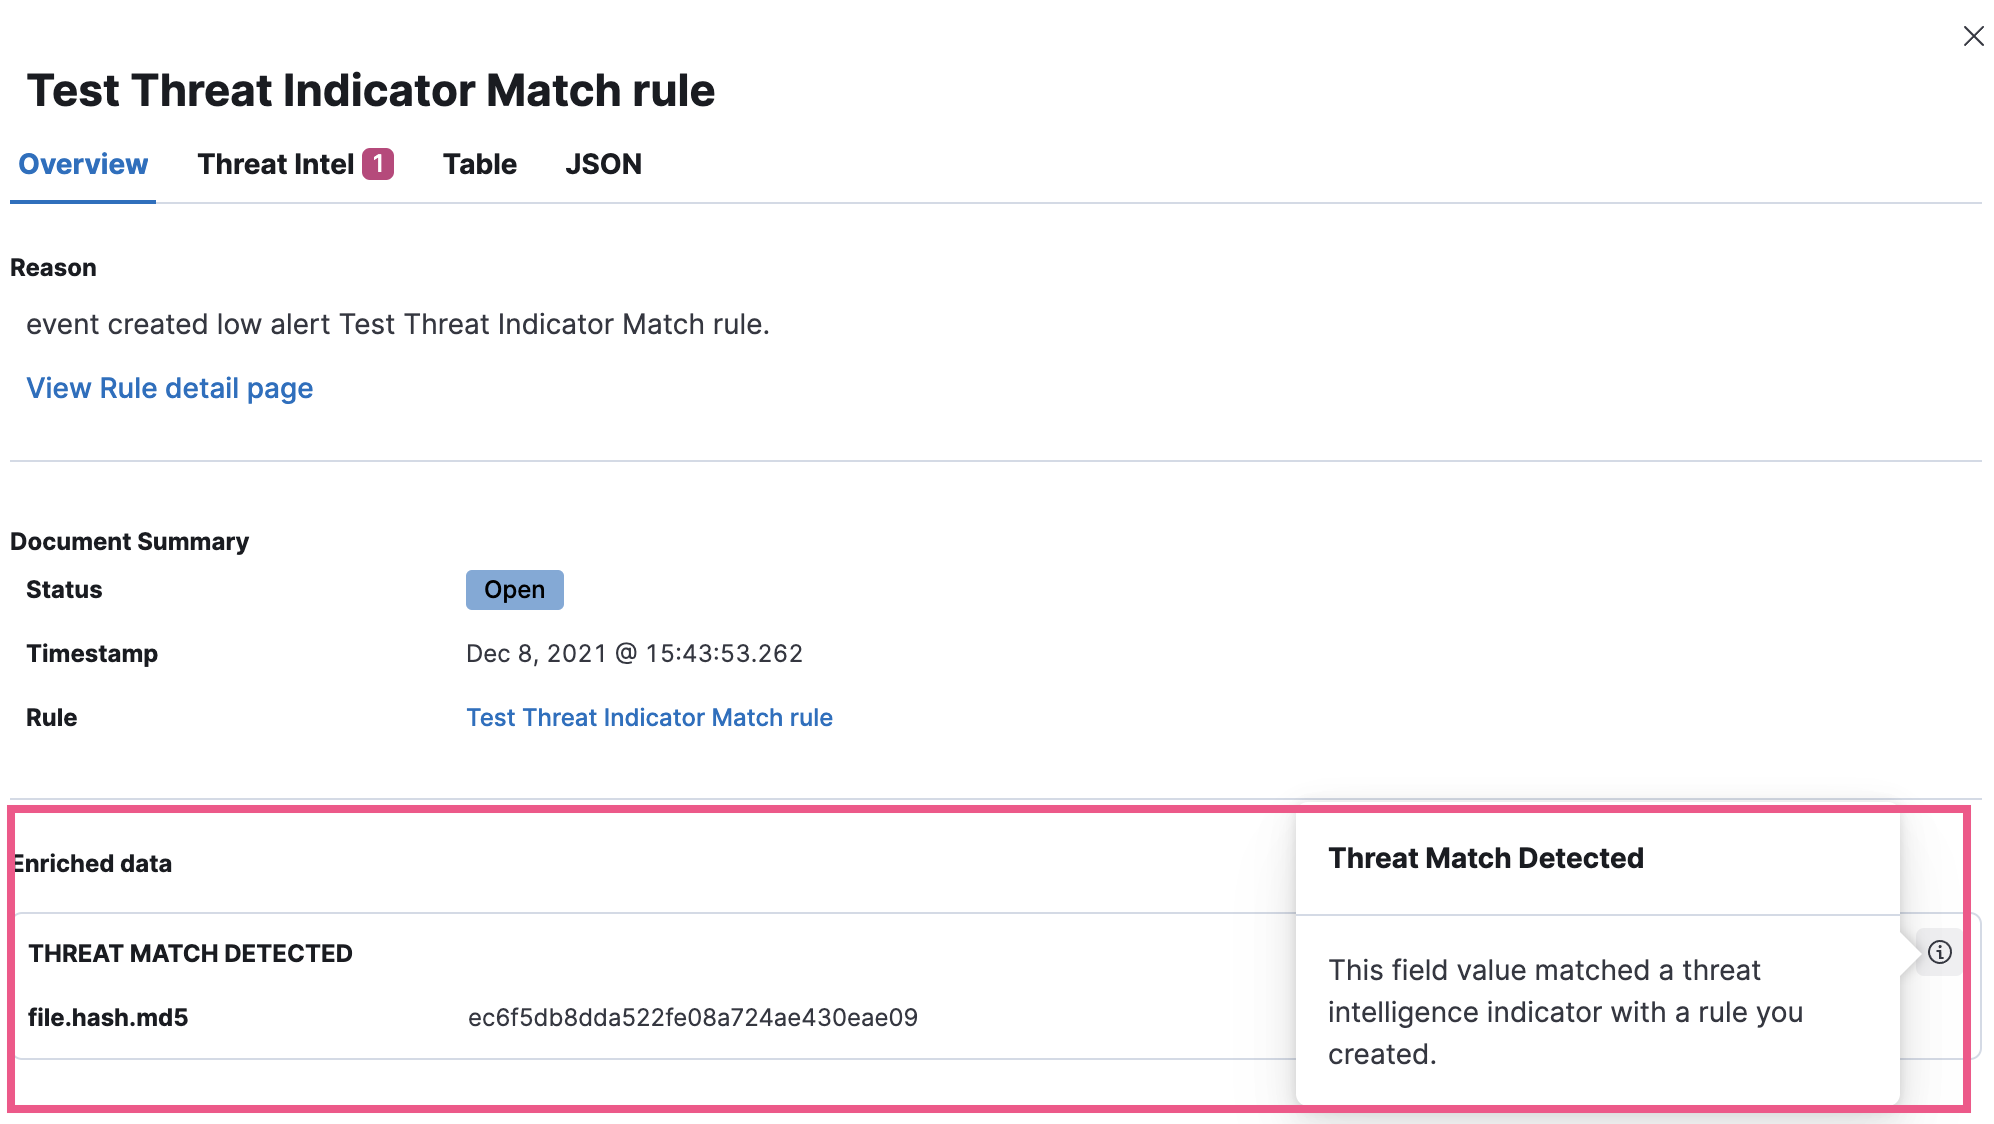Click the THREAT MATCH DETECTED heading
1994x1124 pixels.
[x=190, y=953]
